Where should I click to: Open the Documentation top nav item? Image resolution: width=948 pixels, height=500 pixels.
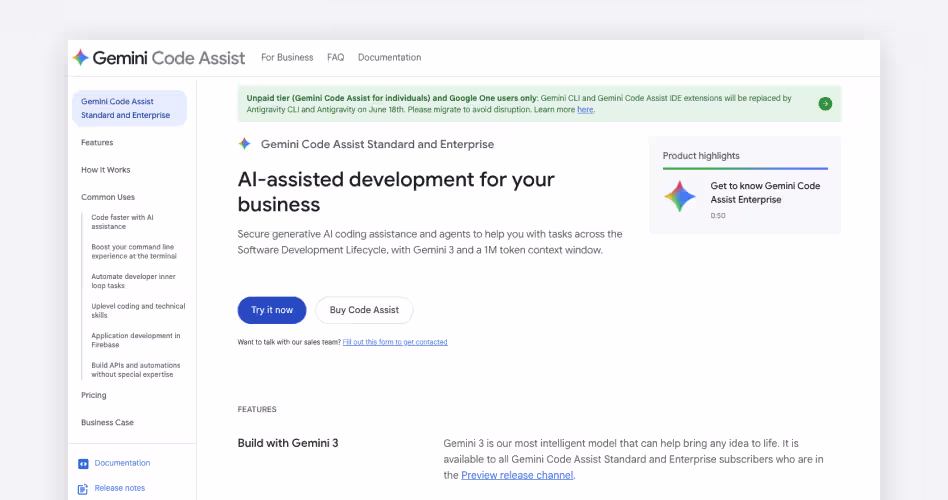pos(389,57)
